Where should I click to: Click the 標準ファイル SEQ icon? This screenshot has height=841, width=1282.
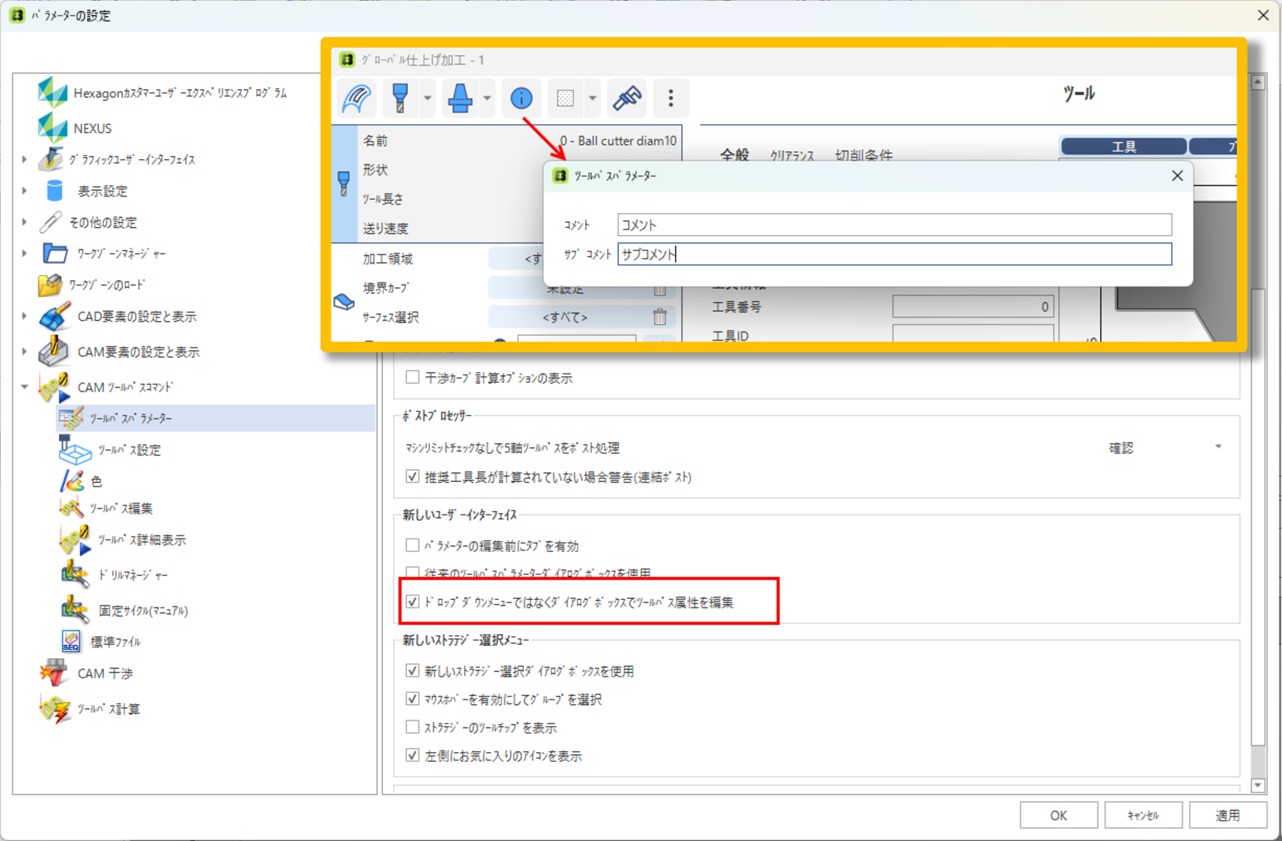tap(71, 641)
